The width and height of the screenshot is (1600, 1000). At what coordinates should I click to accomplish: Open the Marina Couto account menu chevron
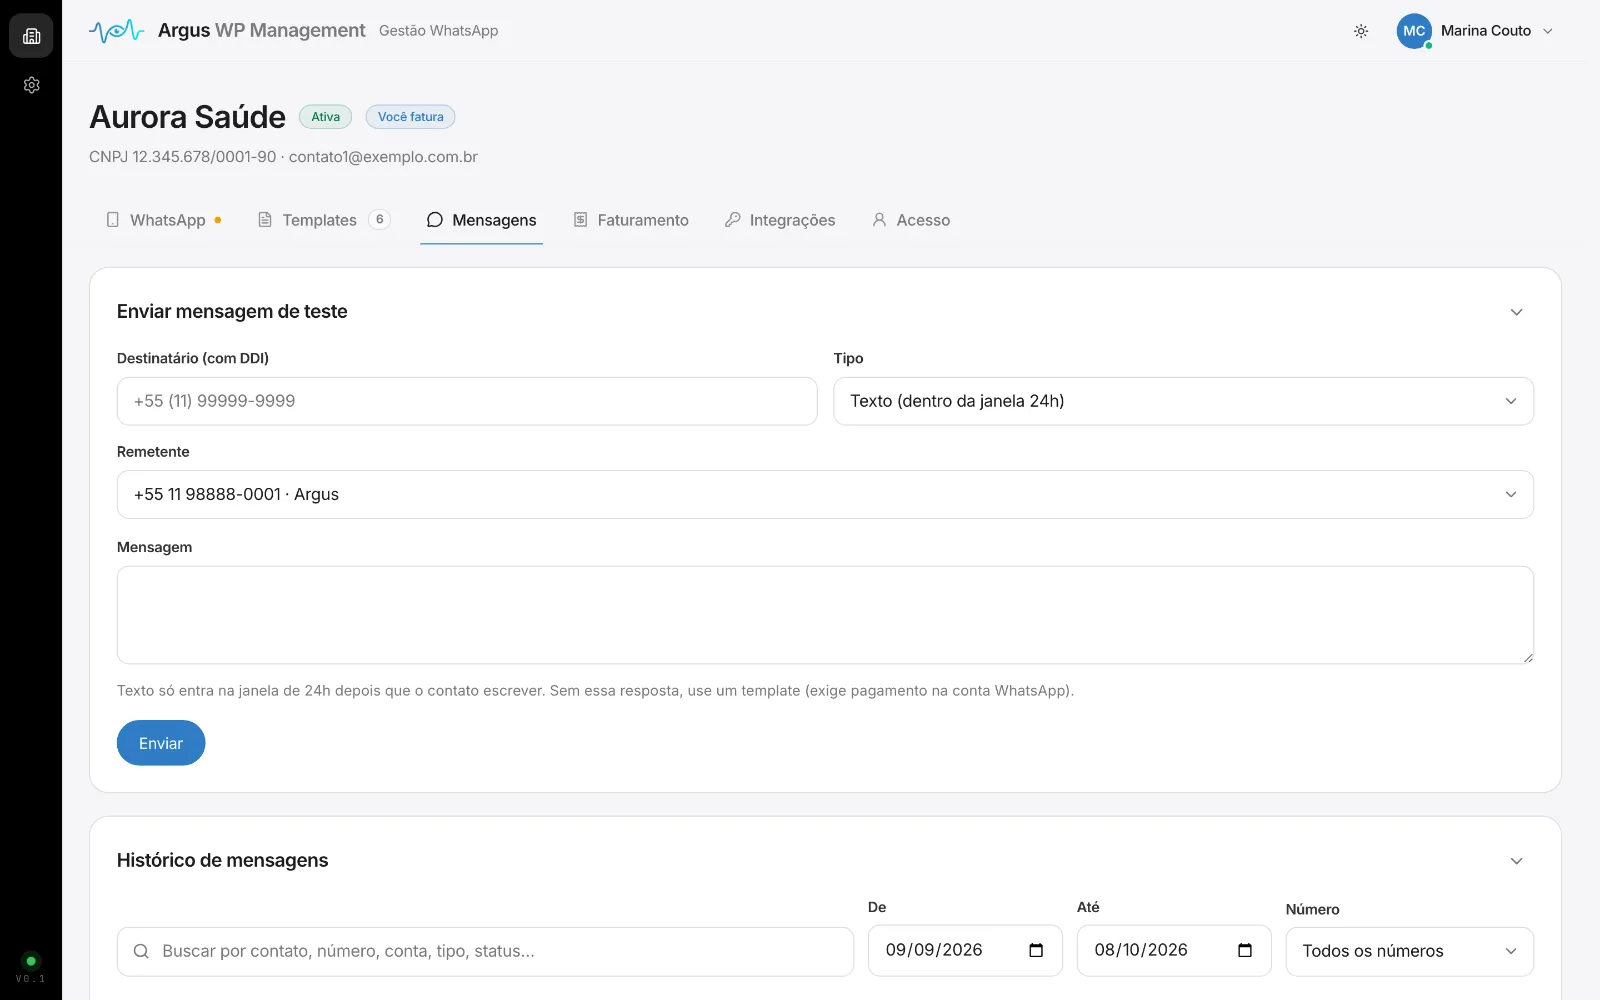tap(1548, 31)
